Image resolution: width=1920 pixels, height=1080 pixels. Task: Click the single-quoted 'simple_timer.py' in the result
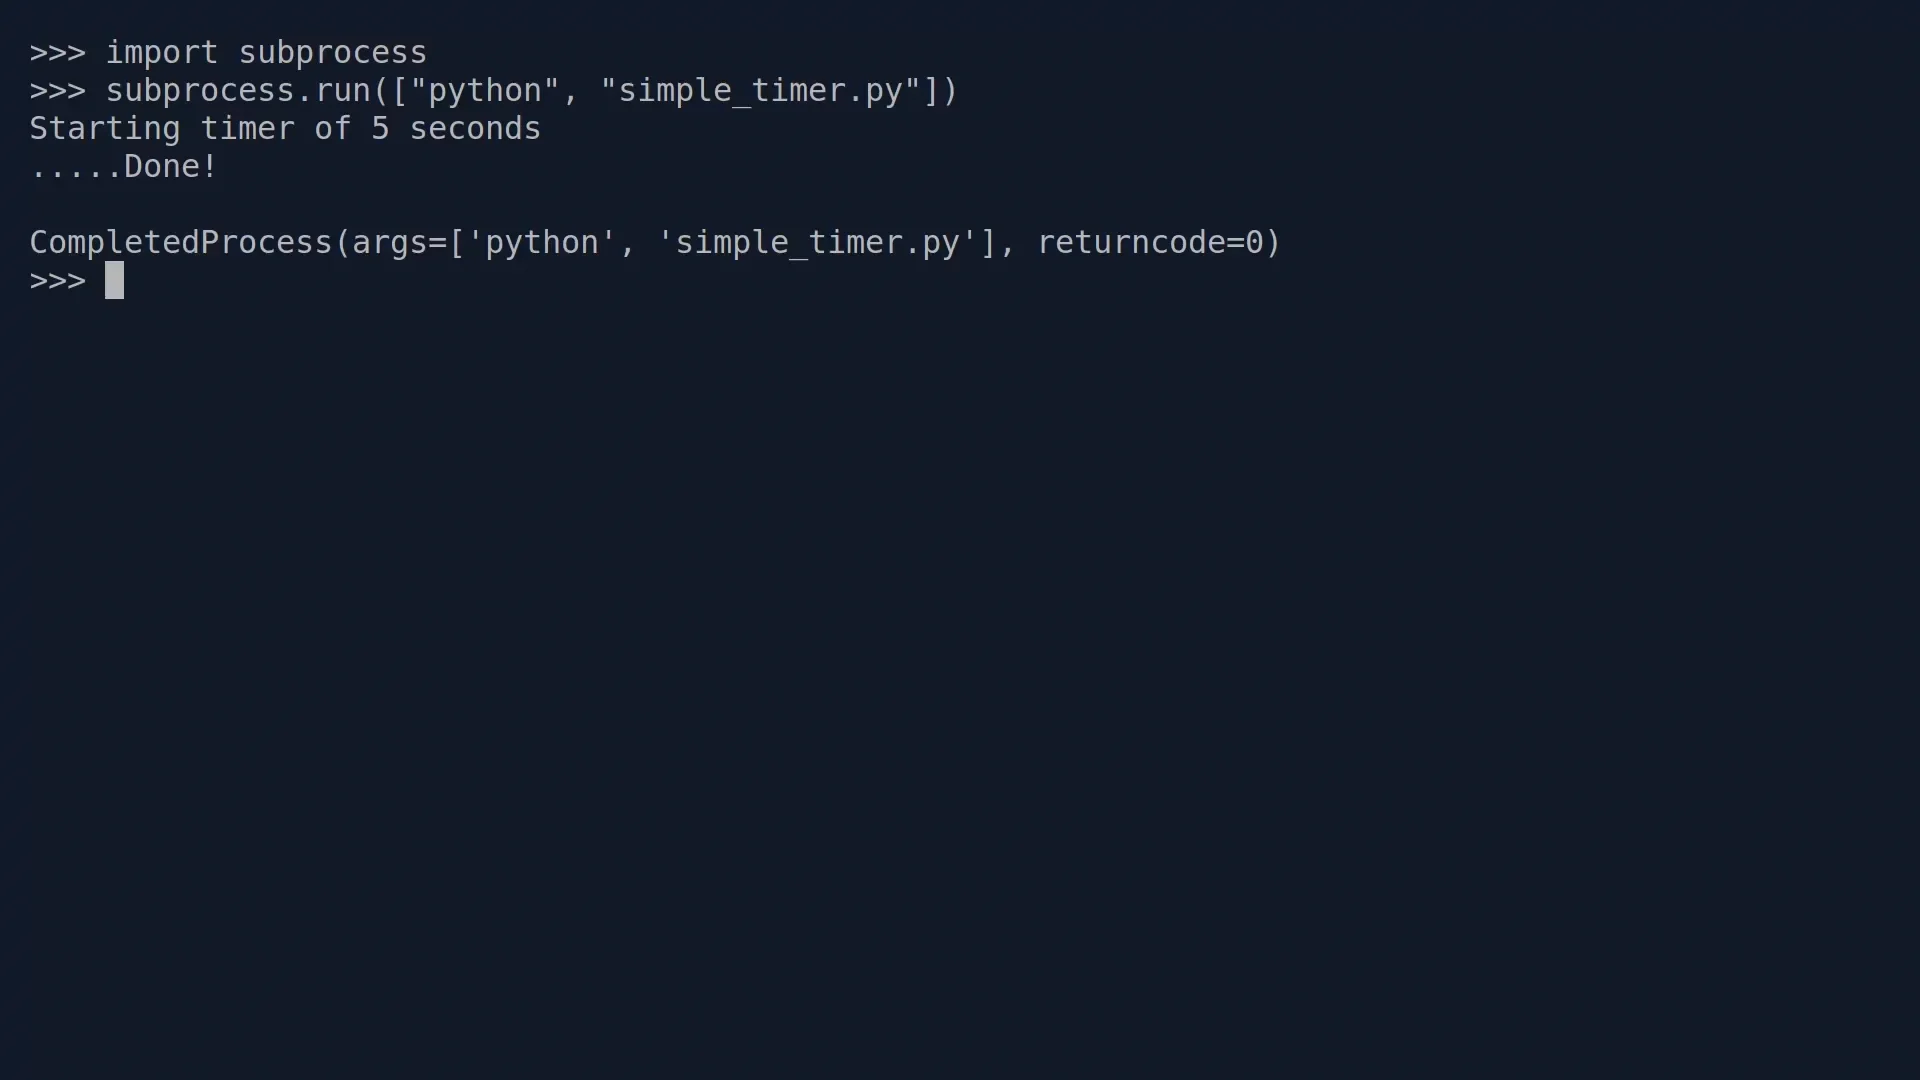point(818,243)
